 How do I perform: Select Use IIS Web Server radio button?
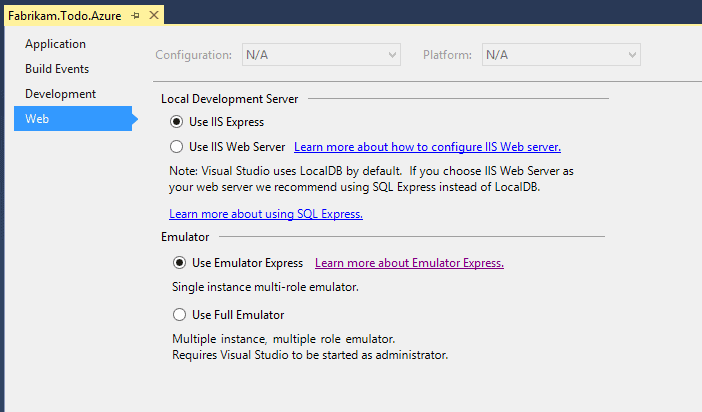176,146
